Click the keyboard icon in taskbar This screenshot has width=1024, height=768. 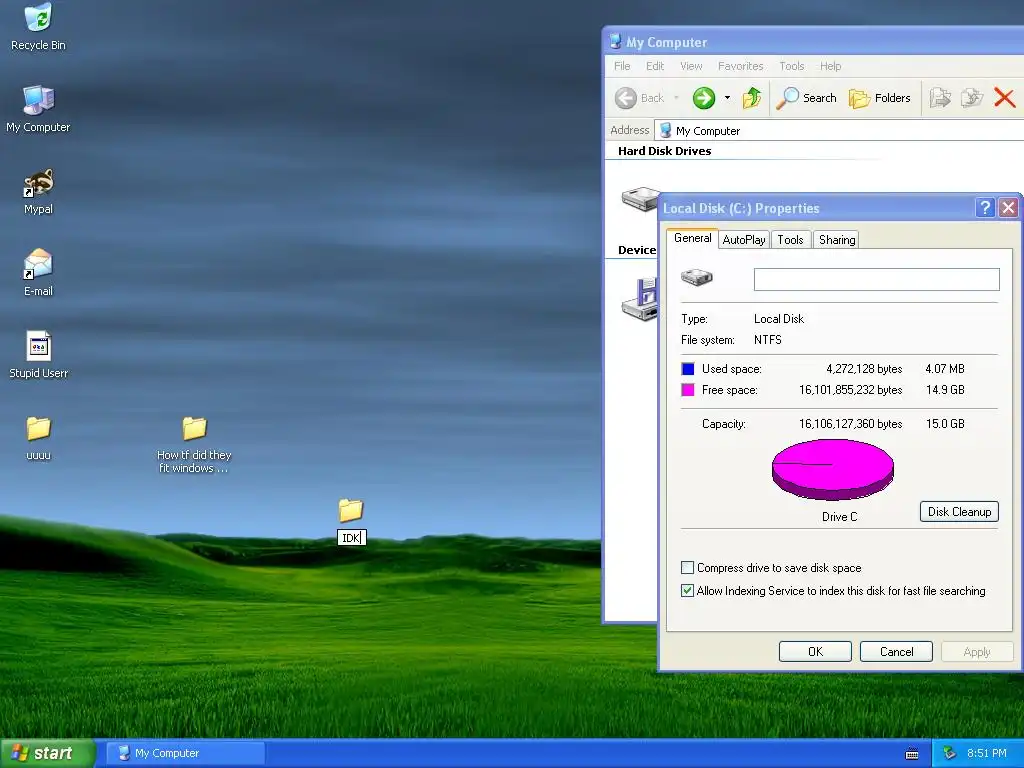coord(912,754)
